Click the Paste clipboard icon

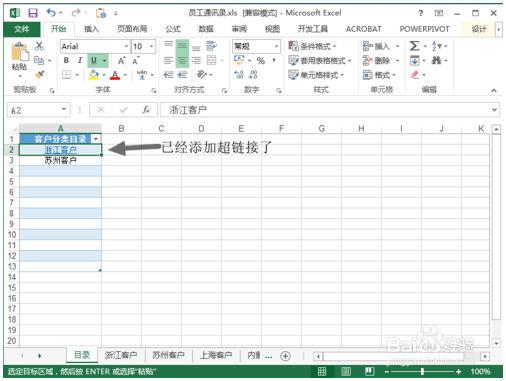point(20,52)
